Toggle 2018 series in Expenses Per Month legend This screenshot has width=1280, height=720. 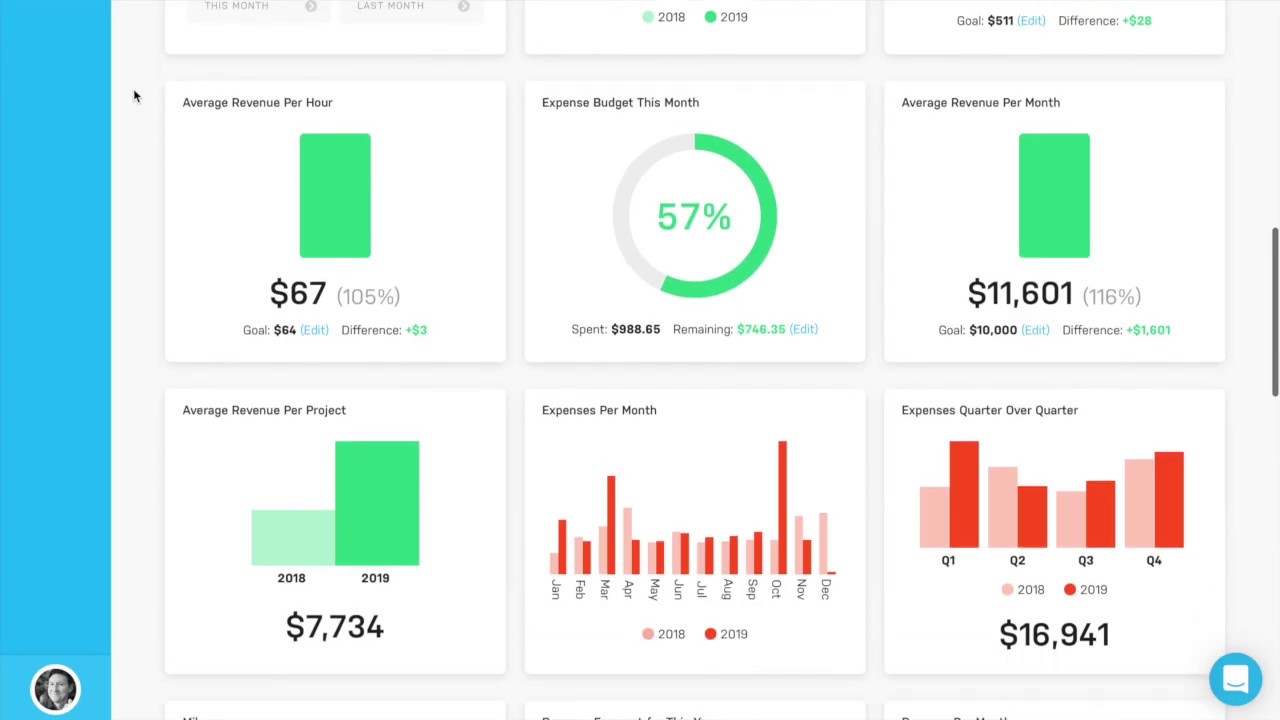point(663,634)
